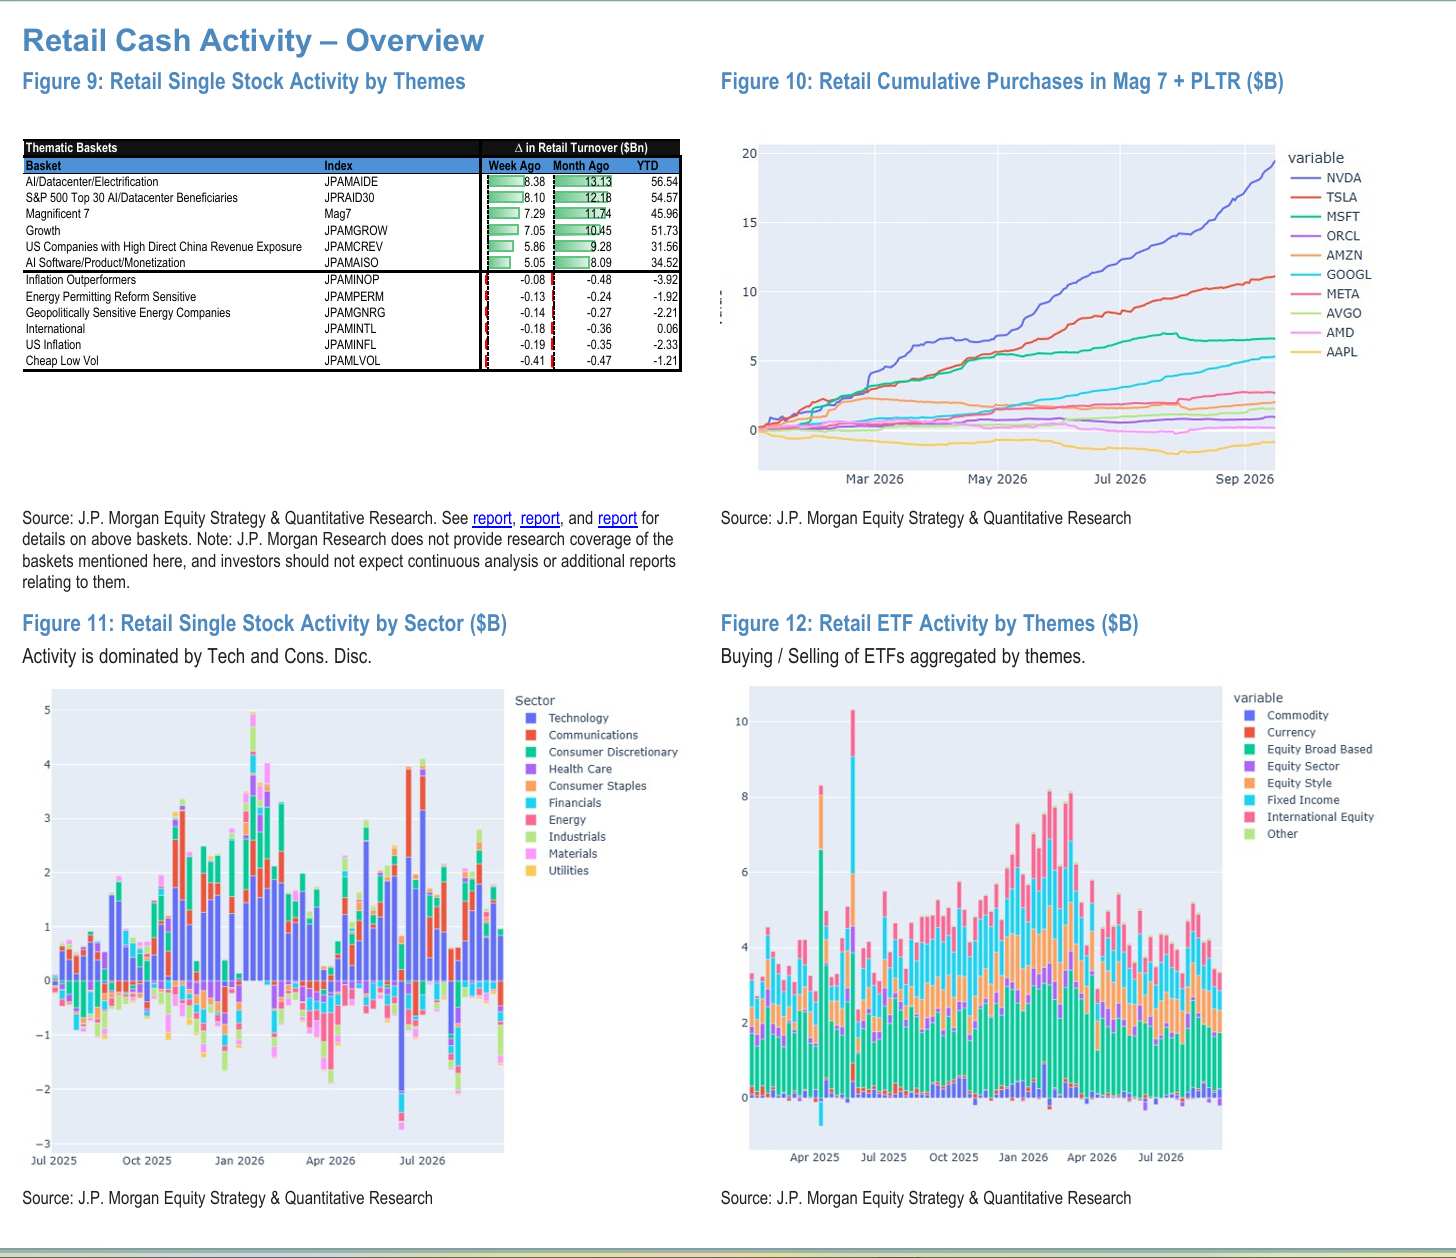Screen dimensions: 1456x1258
Task: Select the 'AI Software/Product/Monetization' basket name
Action: (x=106, y=263)
